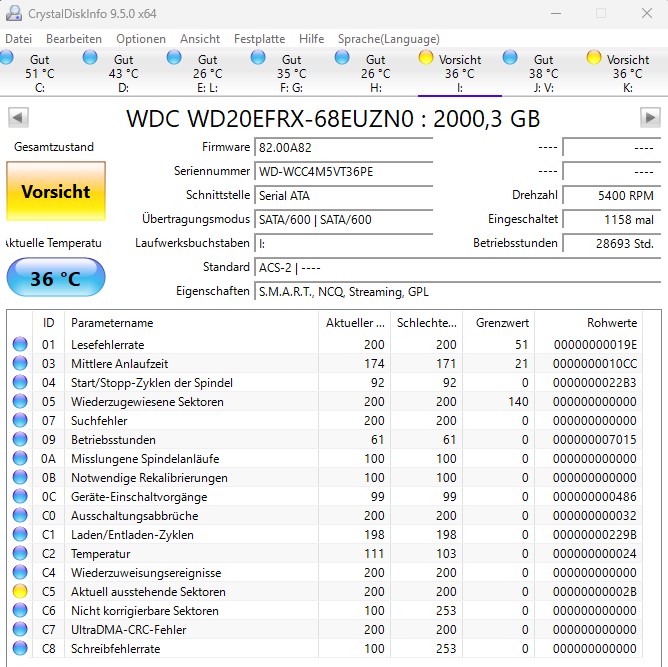This screenshot has height=667, width=668.
Task: Click status icon of row C2 Temperatur
Action: pos(20,553)
